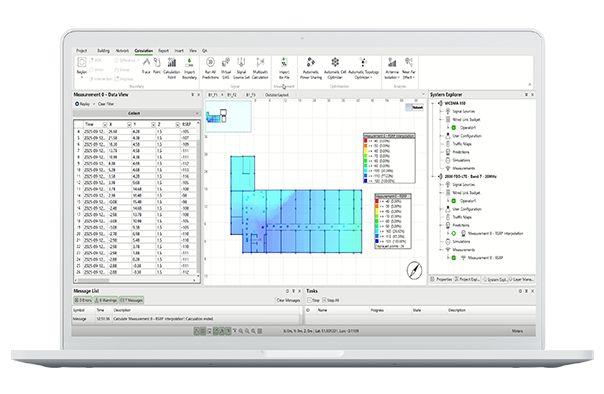Open the Y column filter dropdown
The image size is (604, 394).
(153, 124)
